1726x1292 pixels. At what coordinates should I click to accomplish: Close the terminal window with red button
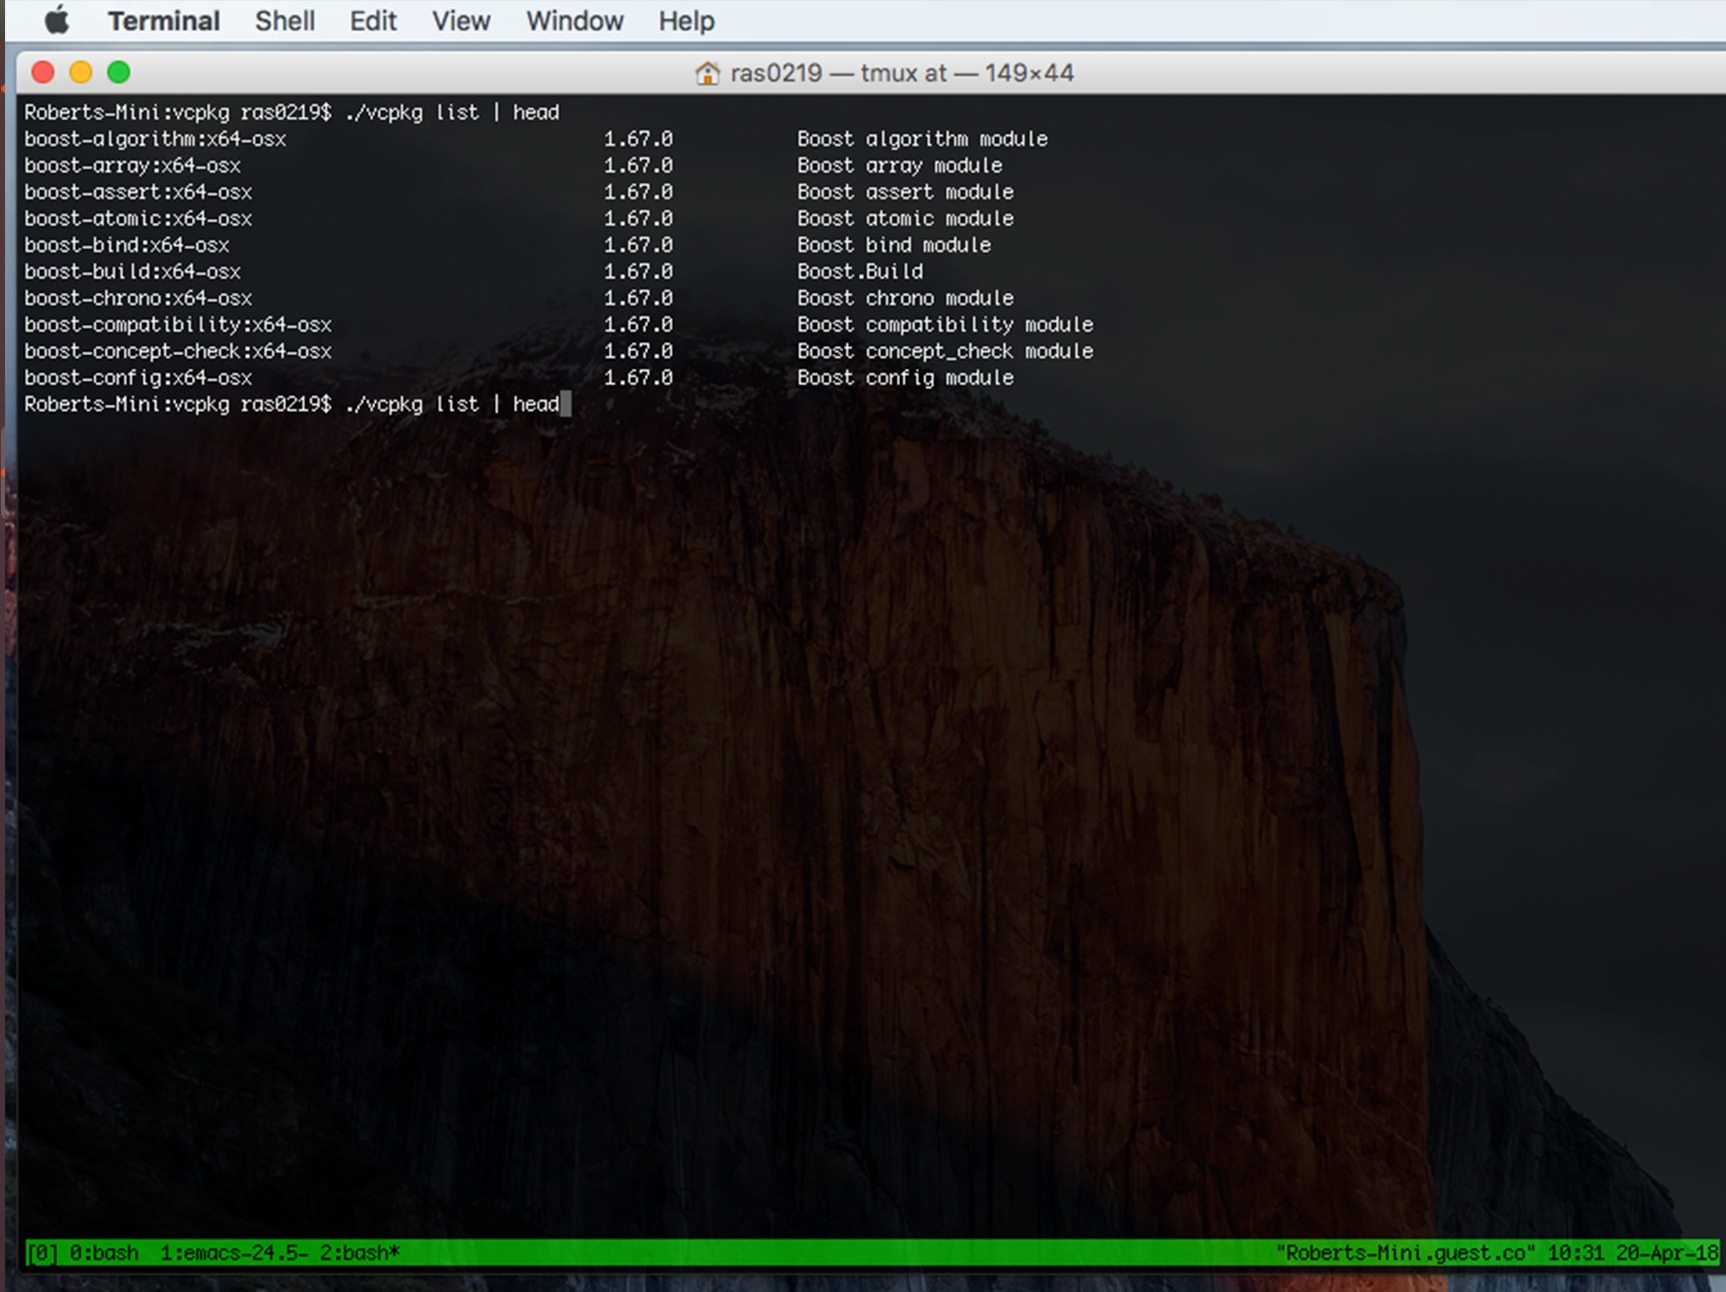tap(43, 72)
